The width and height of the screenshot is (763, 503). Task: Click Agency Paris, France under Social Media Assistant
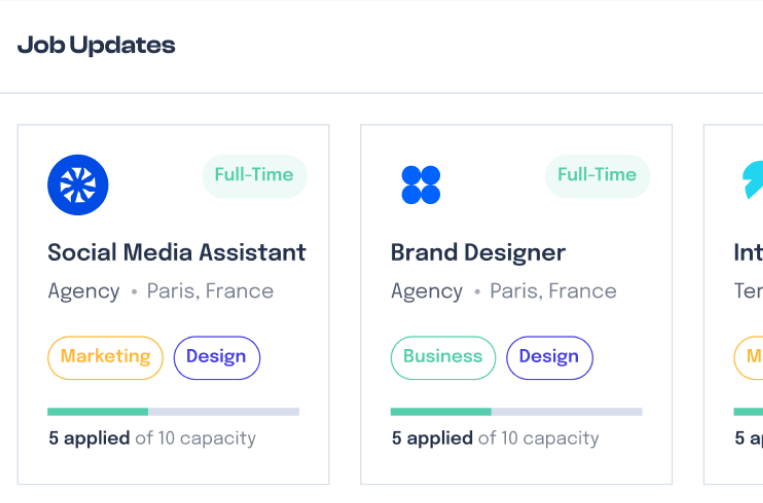coord(161,291)
